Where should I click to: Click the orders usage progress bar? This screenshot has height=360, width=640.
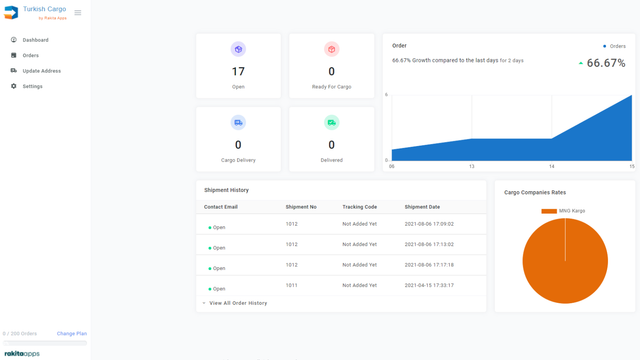coord(45,343)
